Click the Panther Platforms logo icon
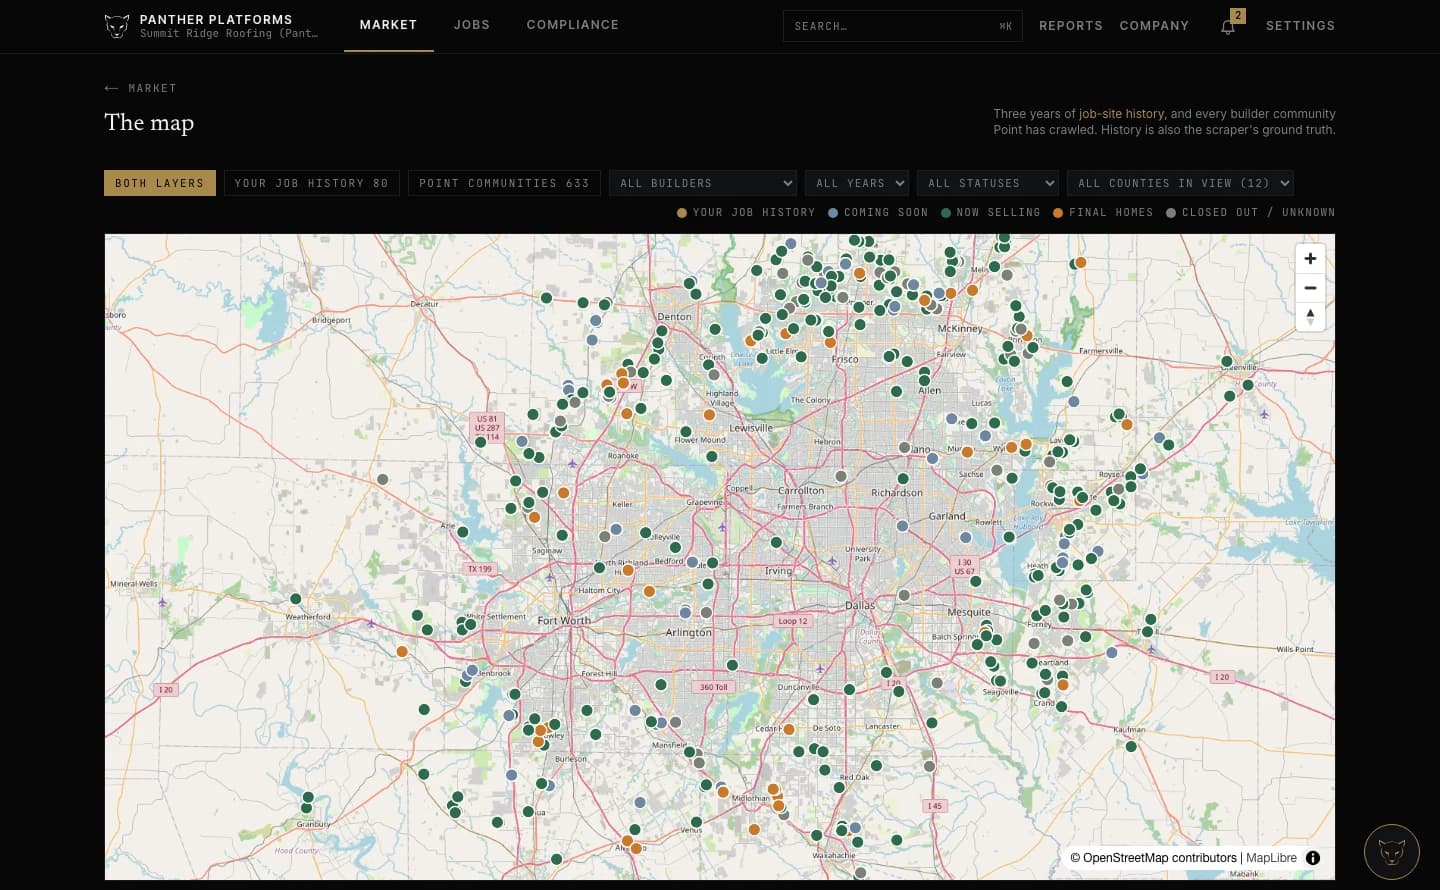This screenshot has height=890, width=1440. [117, 26]
